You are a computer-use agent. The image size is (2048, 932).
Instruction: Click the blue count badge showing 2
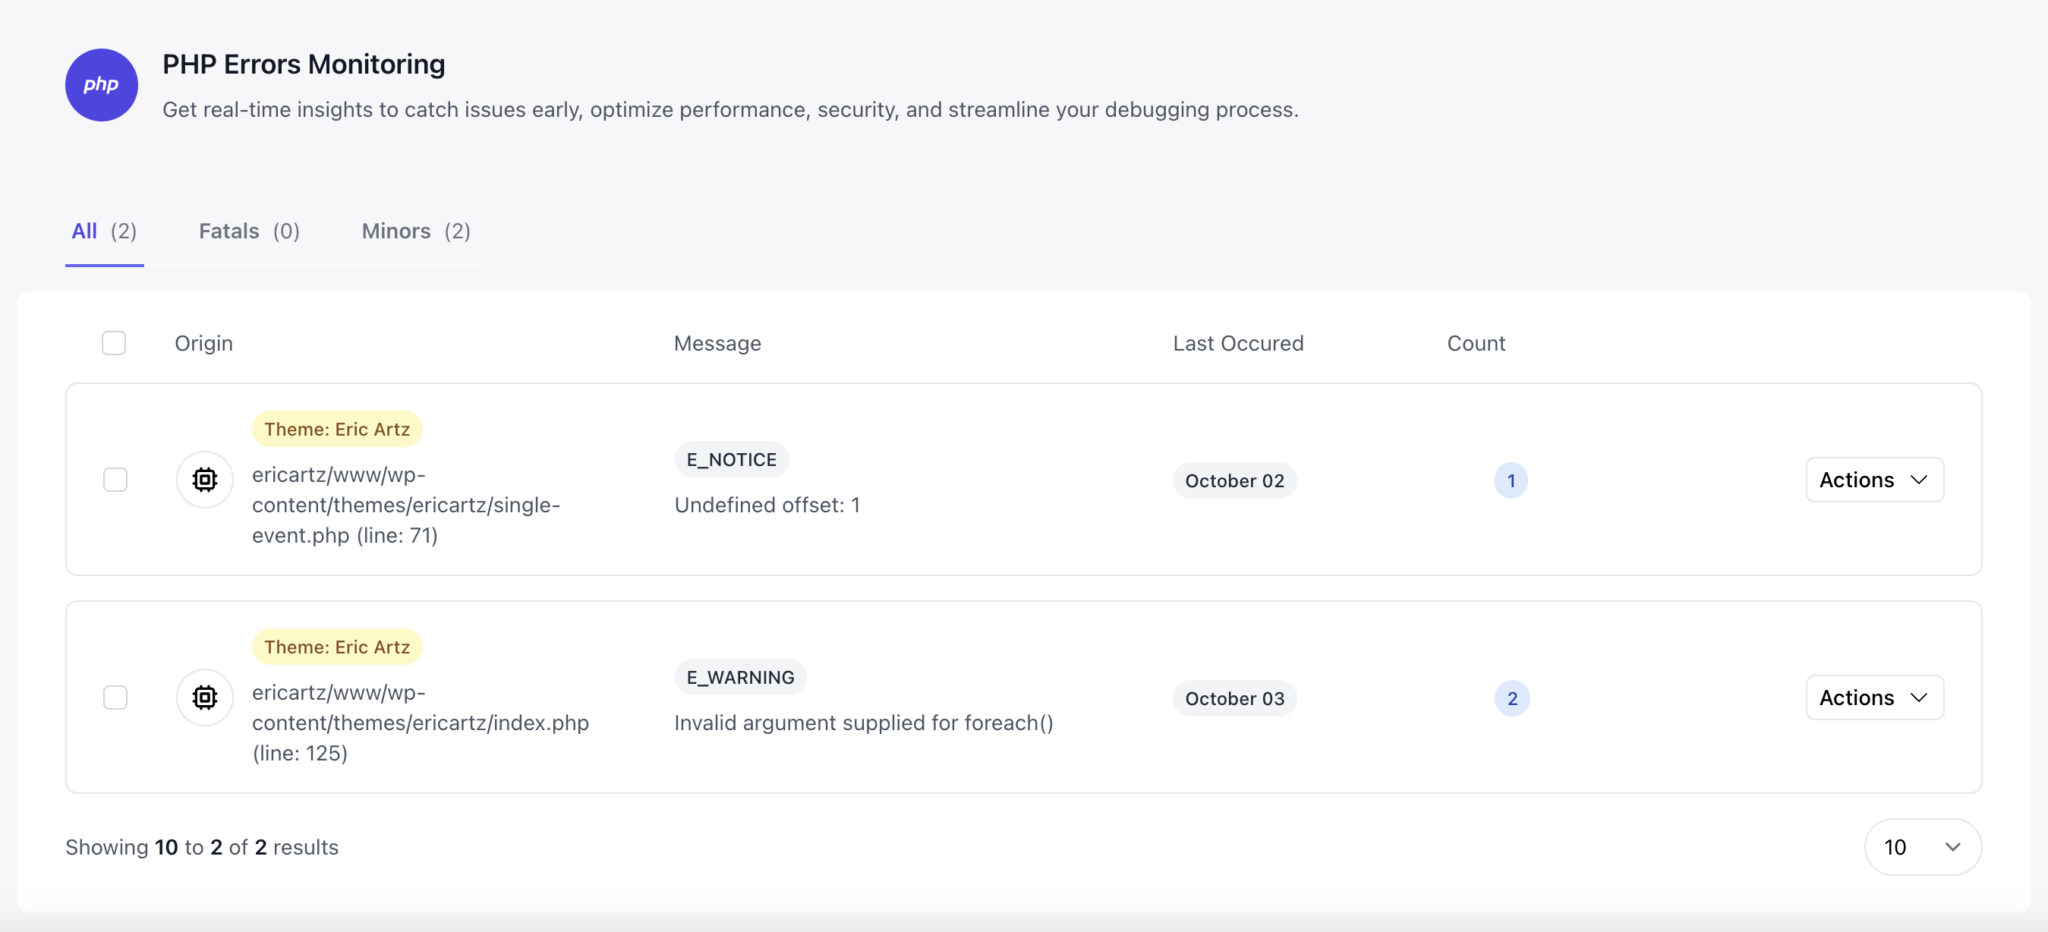(1511, 698)
